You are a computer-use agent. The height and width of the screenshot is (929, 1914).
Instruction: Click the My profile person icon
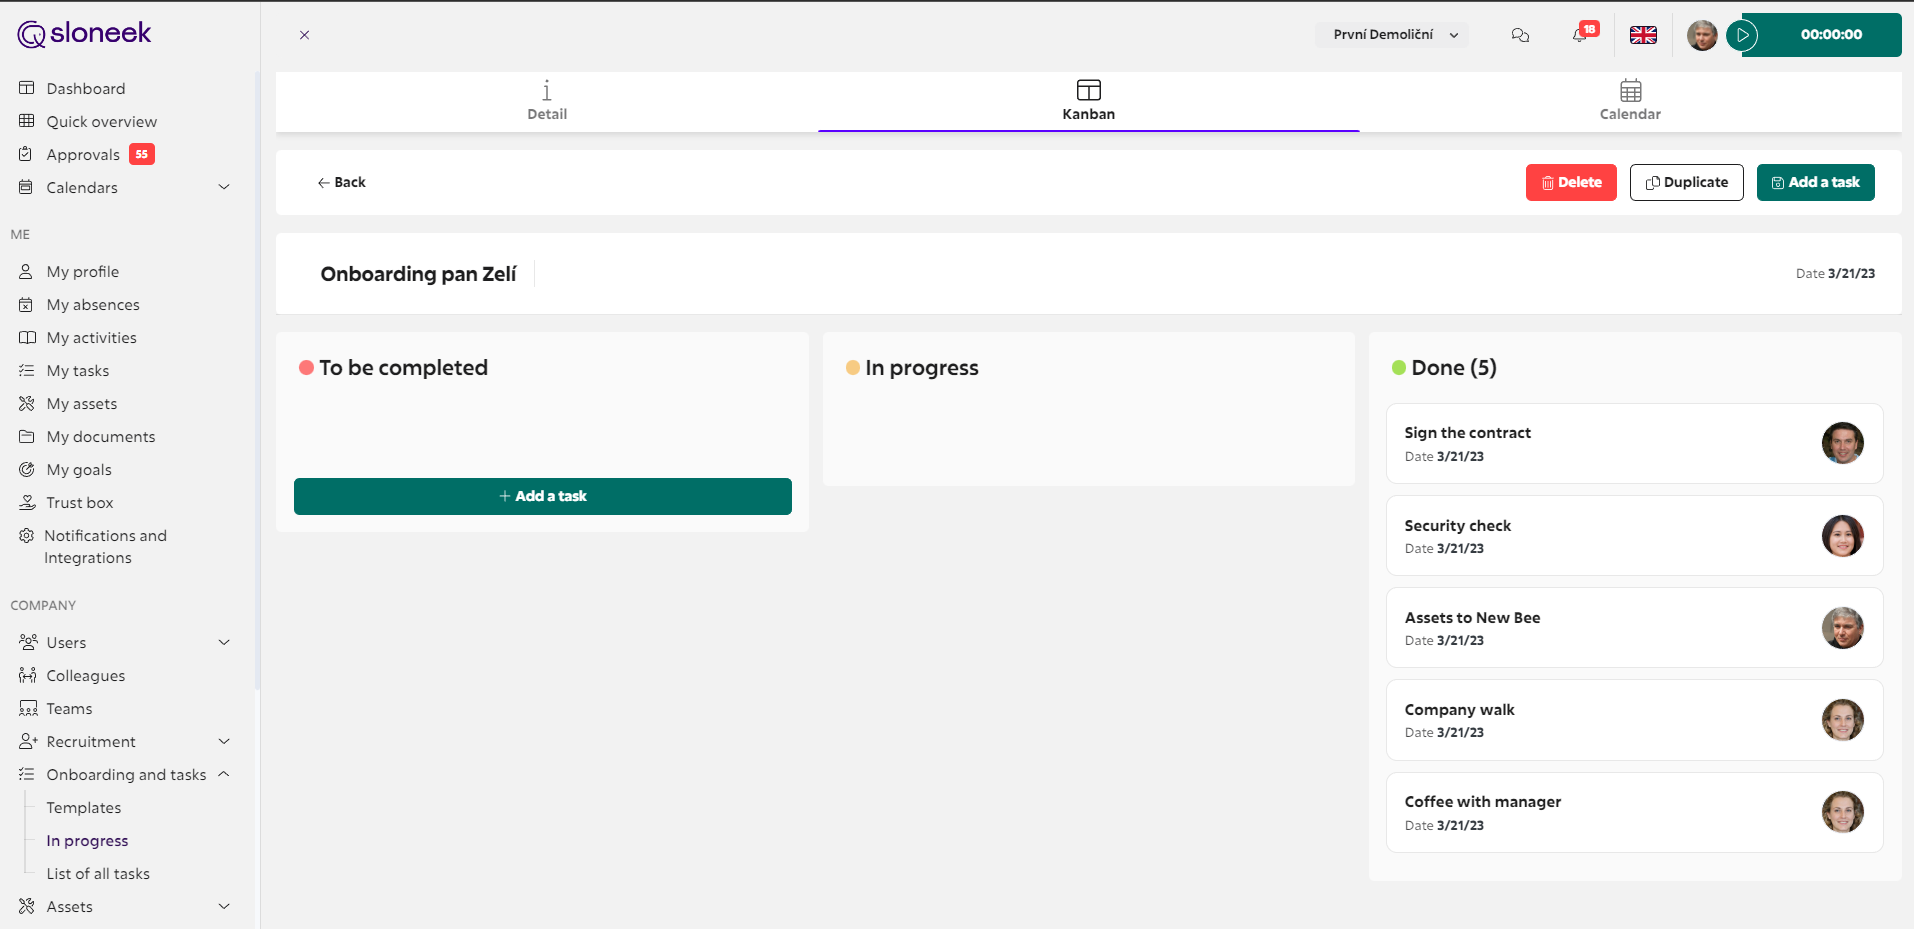pyautogui.click(x=26, y=271)
